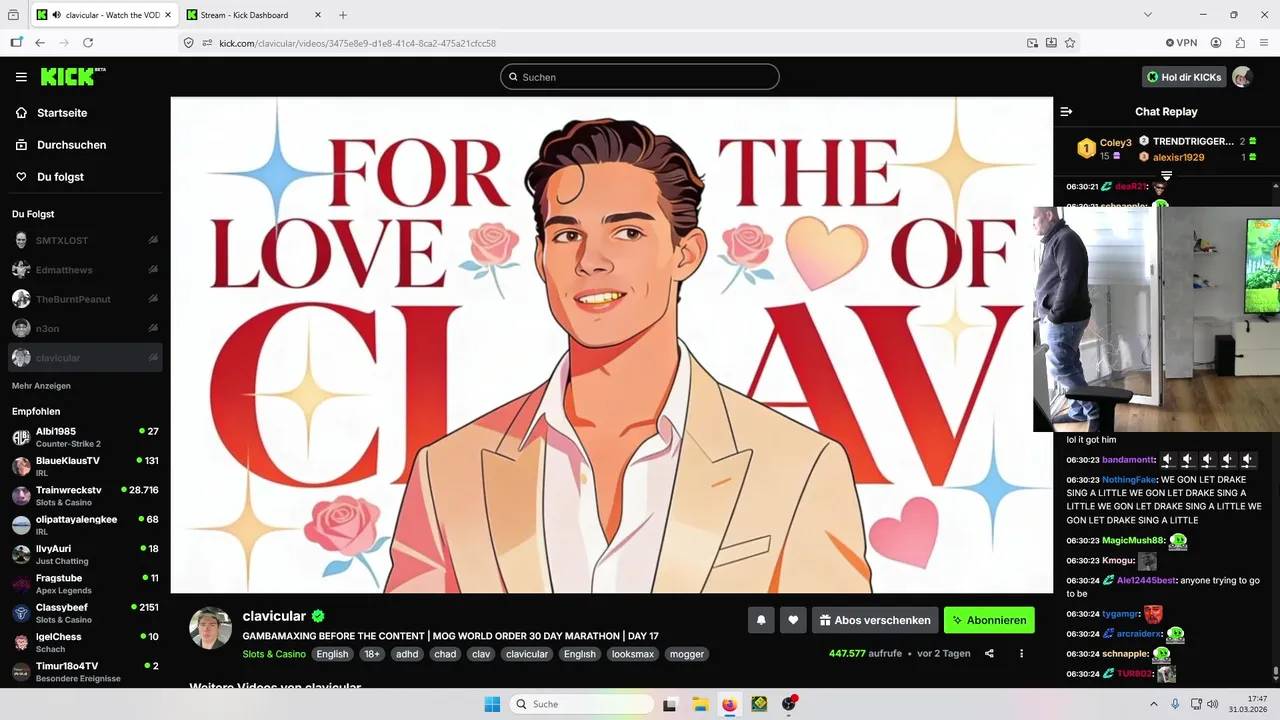This screenshot has height=720, width=1280.
Task: Open recommended channel IlvyAuri
Action: click(x=85, y=554)
